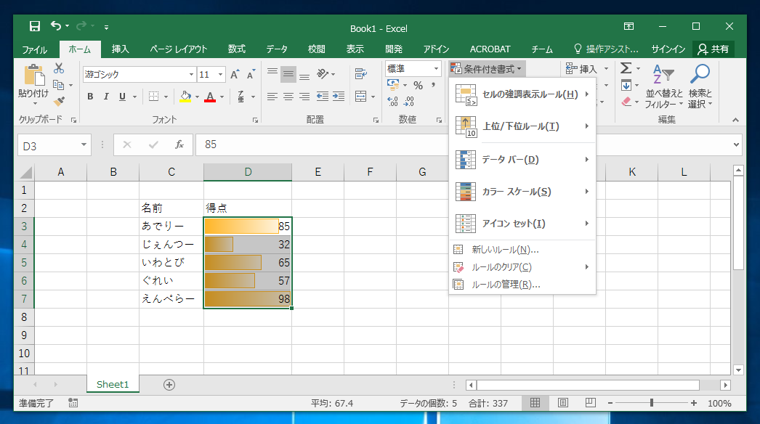Collapse the ribbon with chevron
Image resolution: width=760 pixels, height=424 pixels.
click(735, 120)
